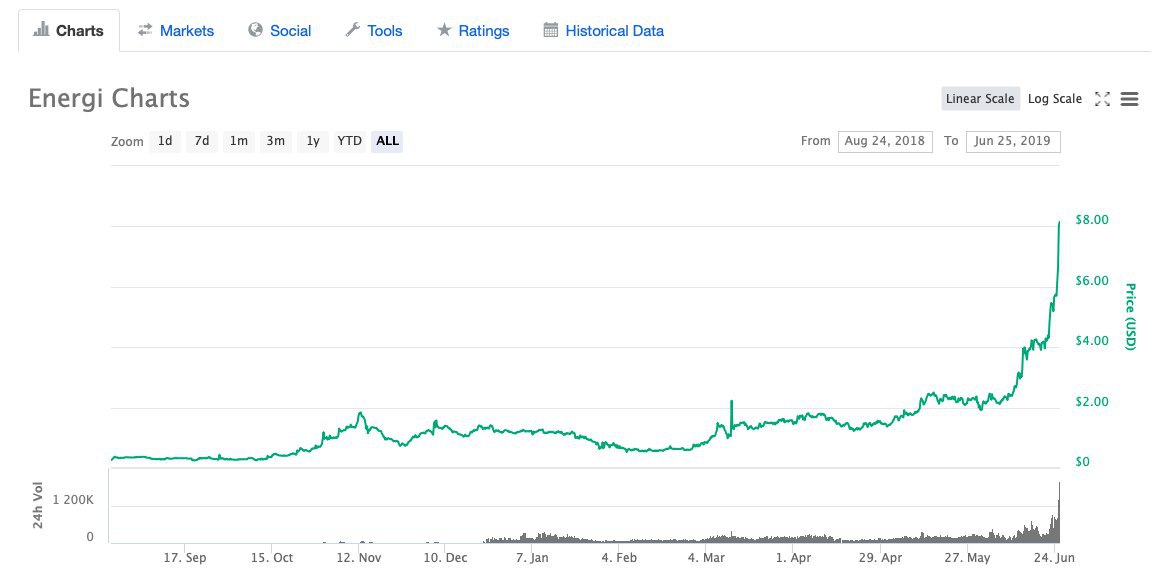Viewport: 1154px width, 572px height.
Task: Select the Linear Scale option
Action: (x=980, y=99)
